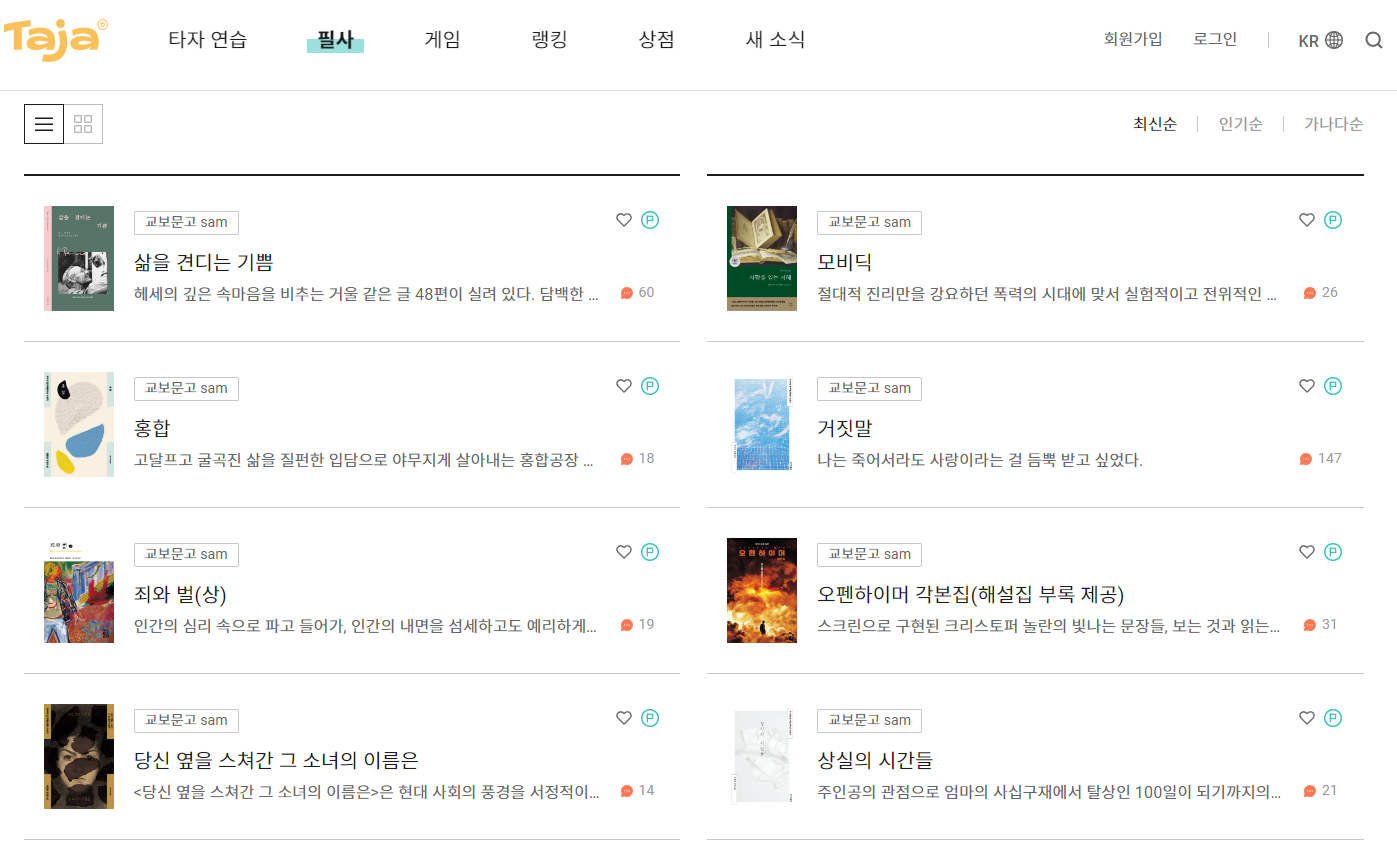Open comments icon for 모비딕
Image resolution: width=1397 pixels, height=852 pixels.
pos(1310,293)
